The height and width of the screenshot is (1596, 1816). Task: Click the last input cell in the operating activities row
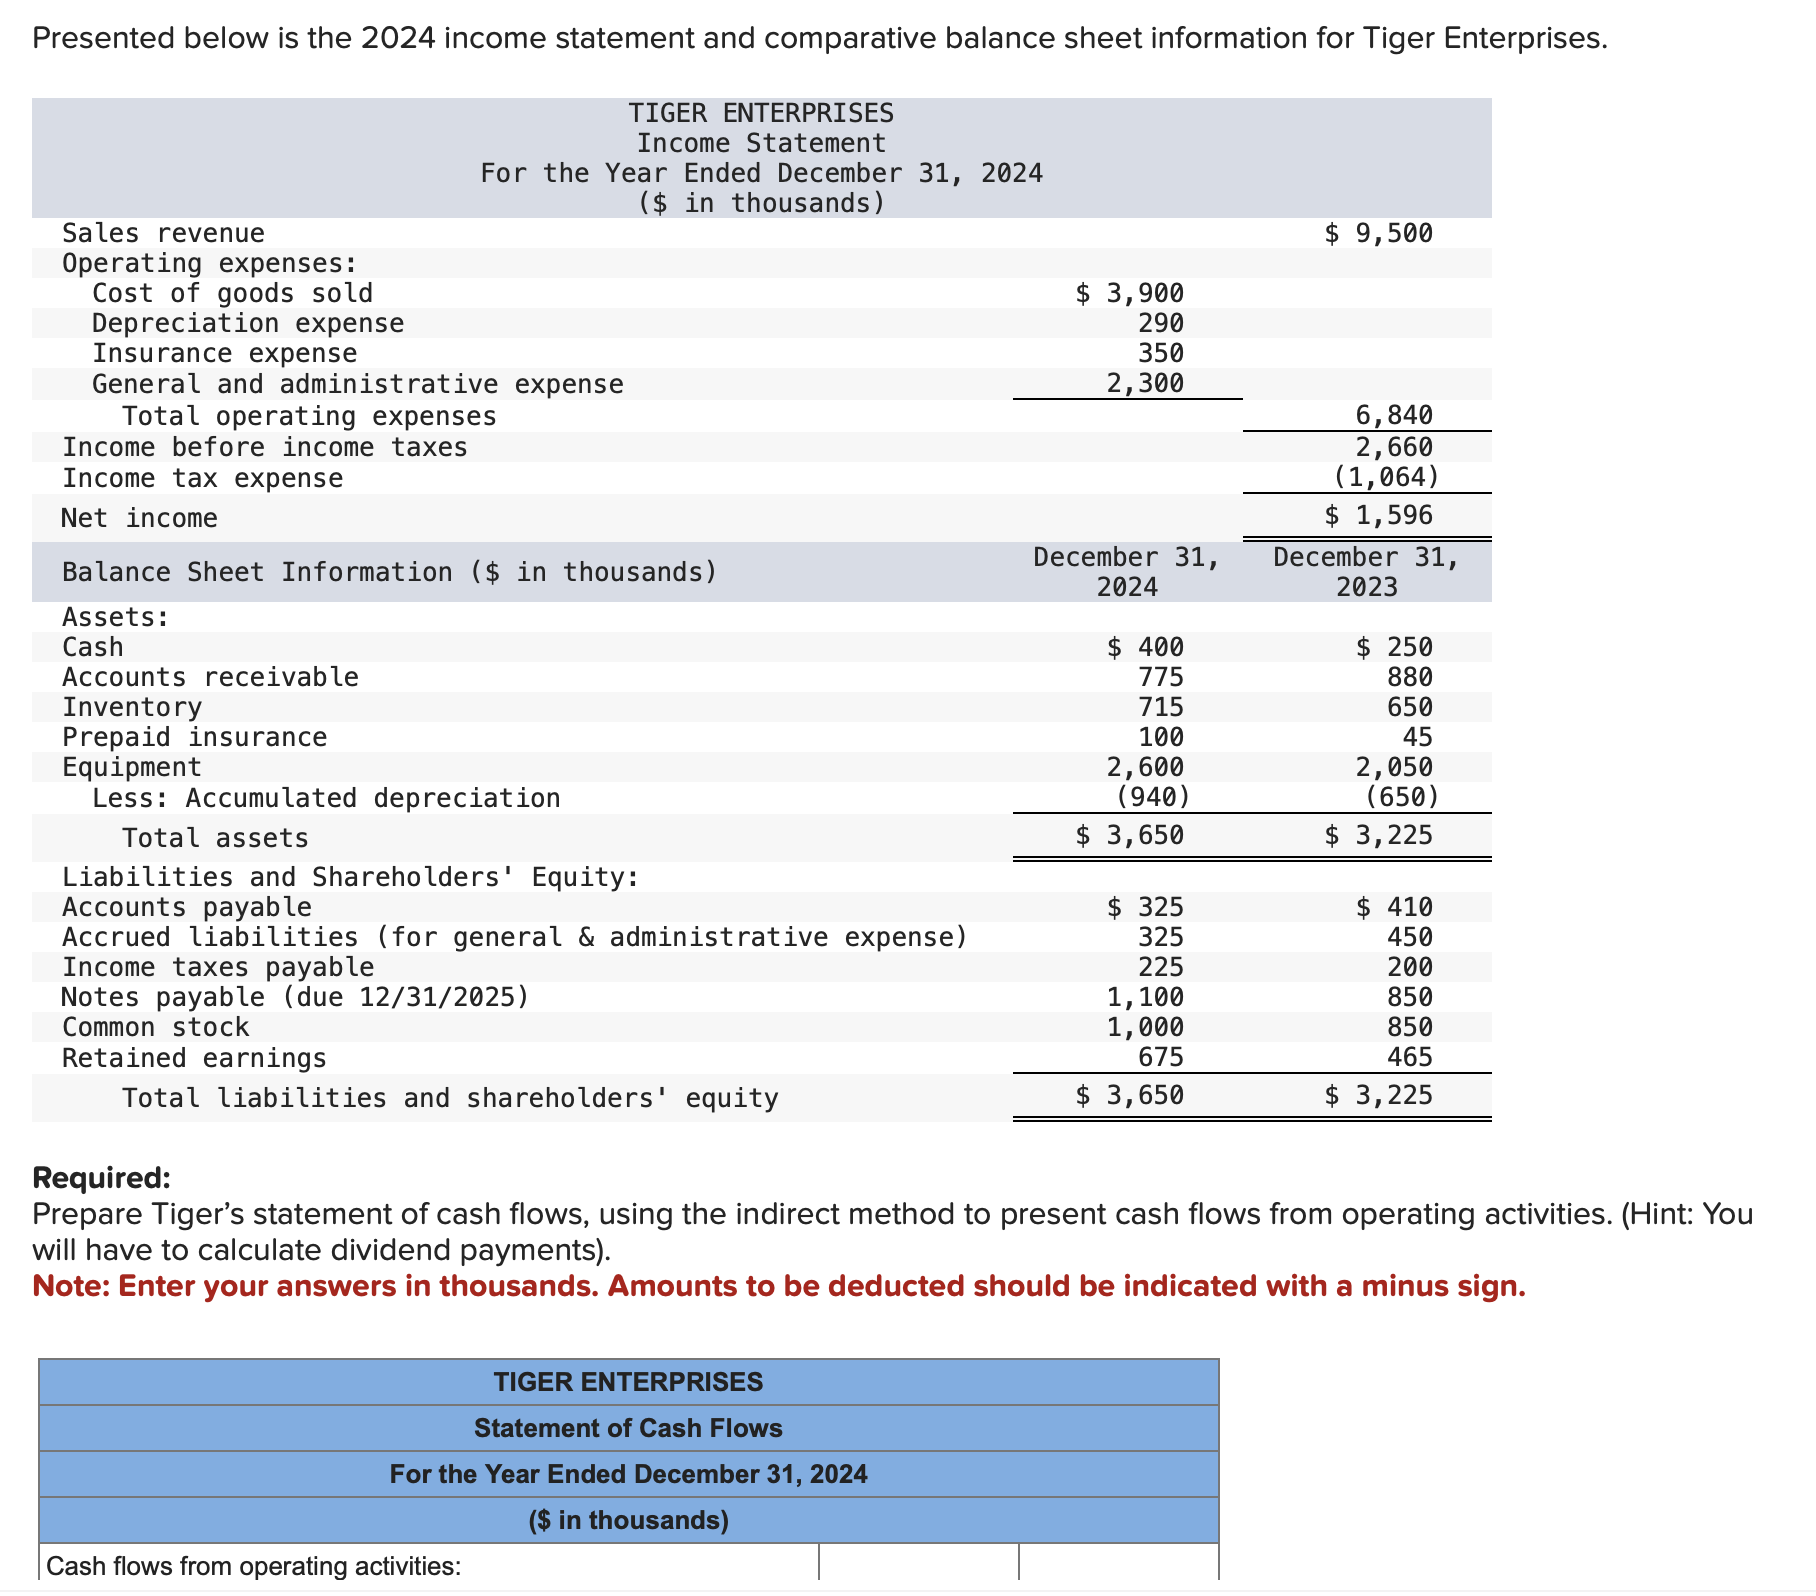point(1119,1564)
